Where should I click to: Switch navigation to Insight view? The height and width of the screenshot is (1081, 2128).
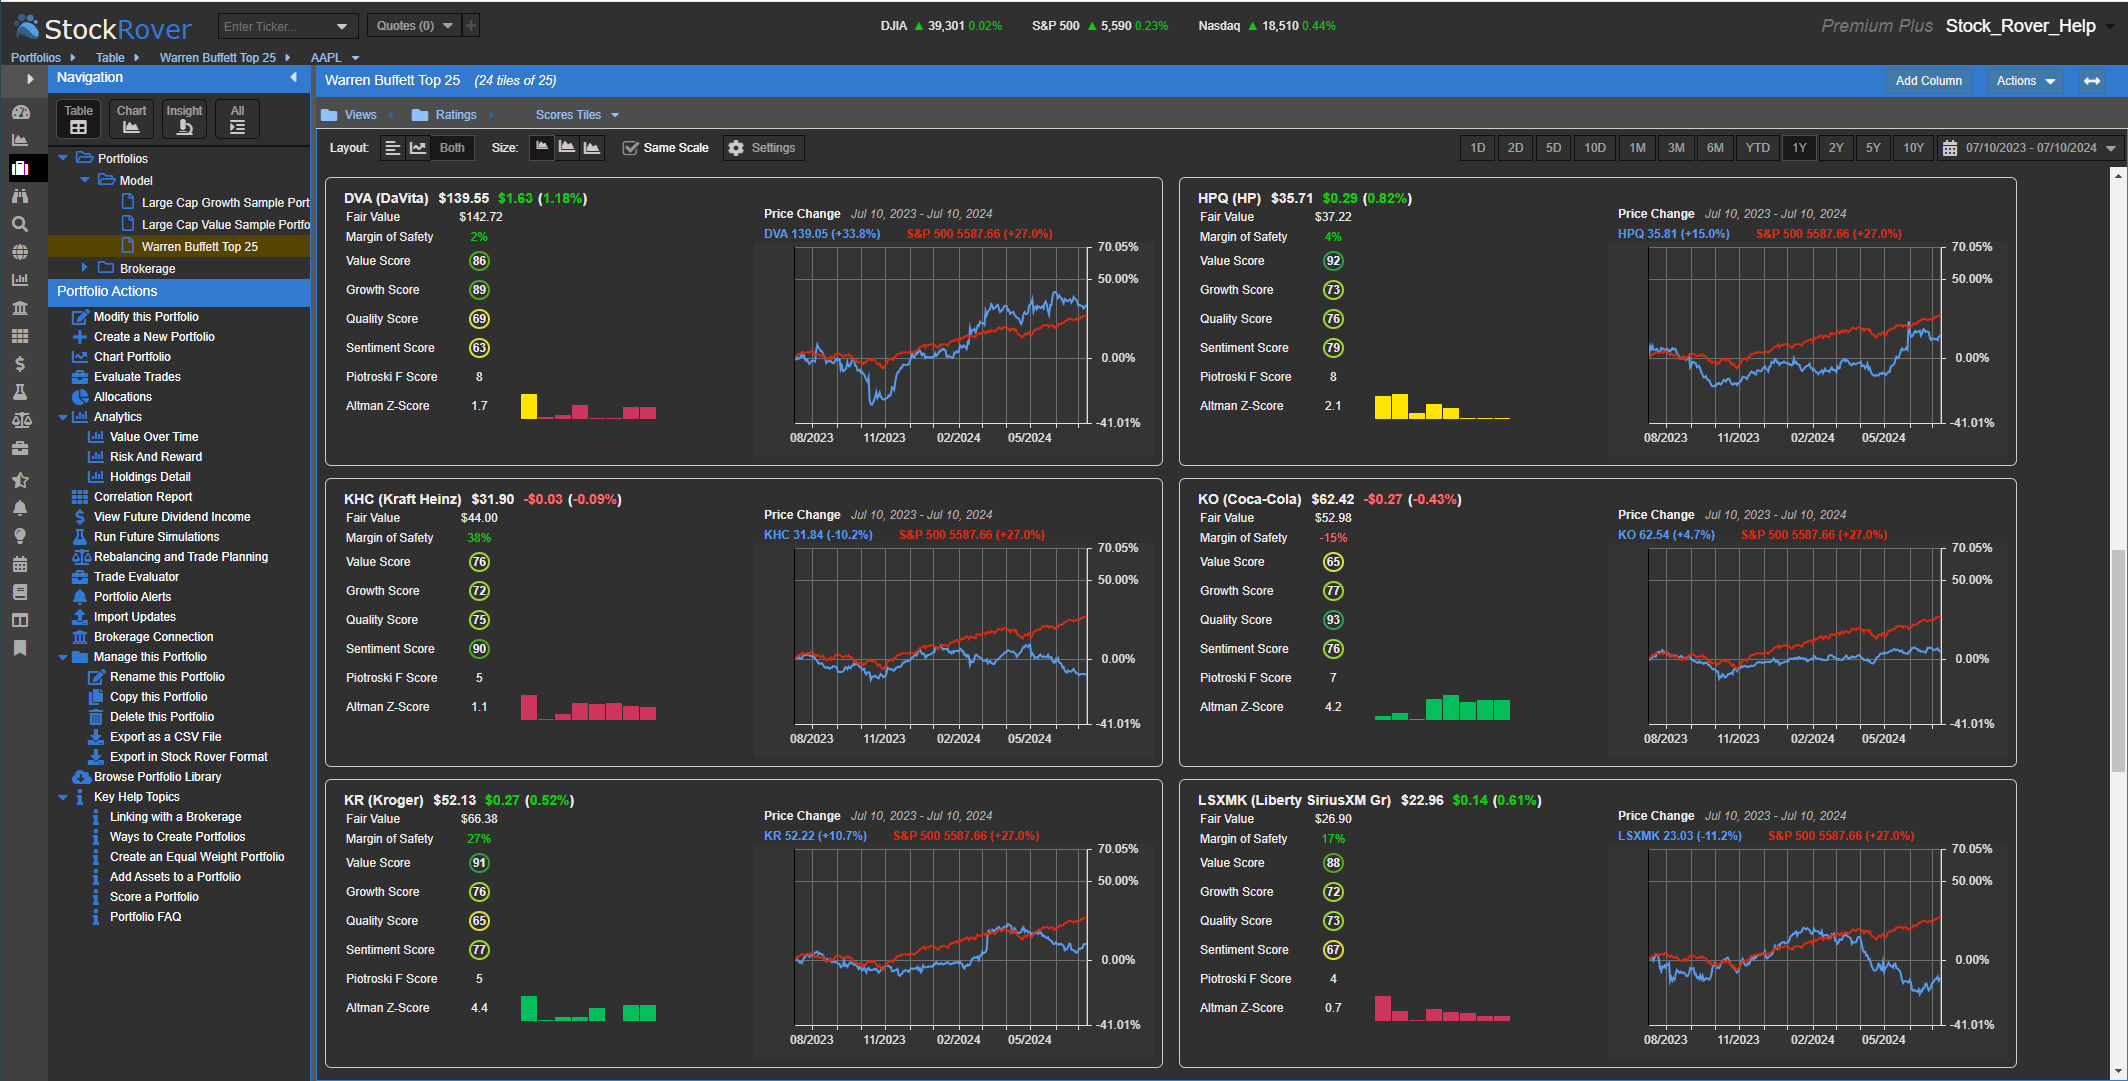184,119
